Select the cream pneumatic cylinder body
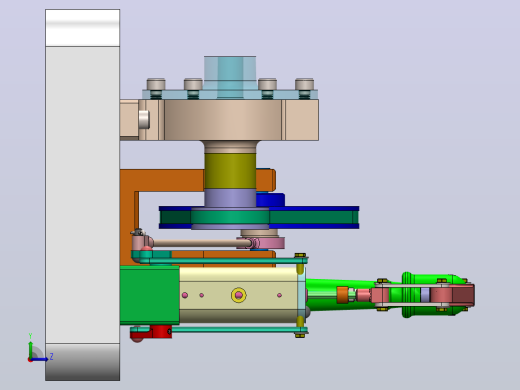 coord(238,295)
